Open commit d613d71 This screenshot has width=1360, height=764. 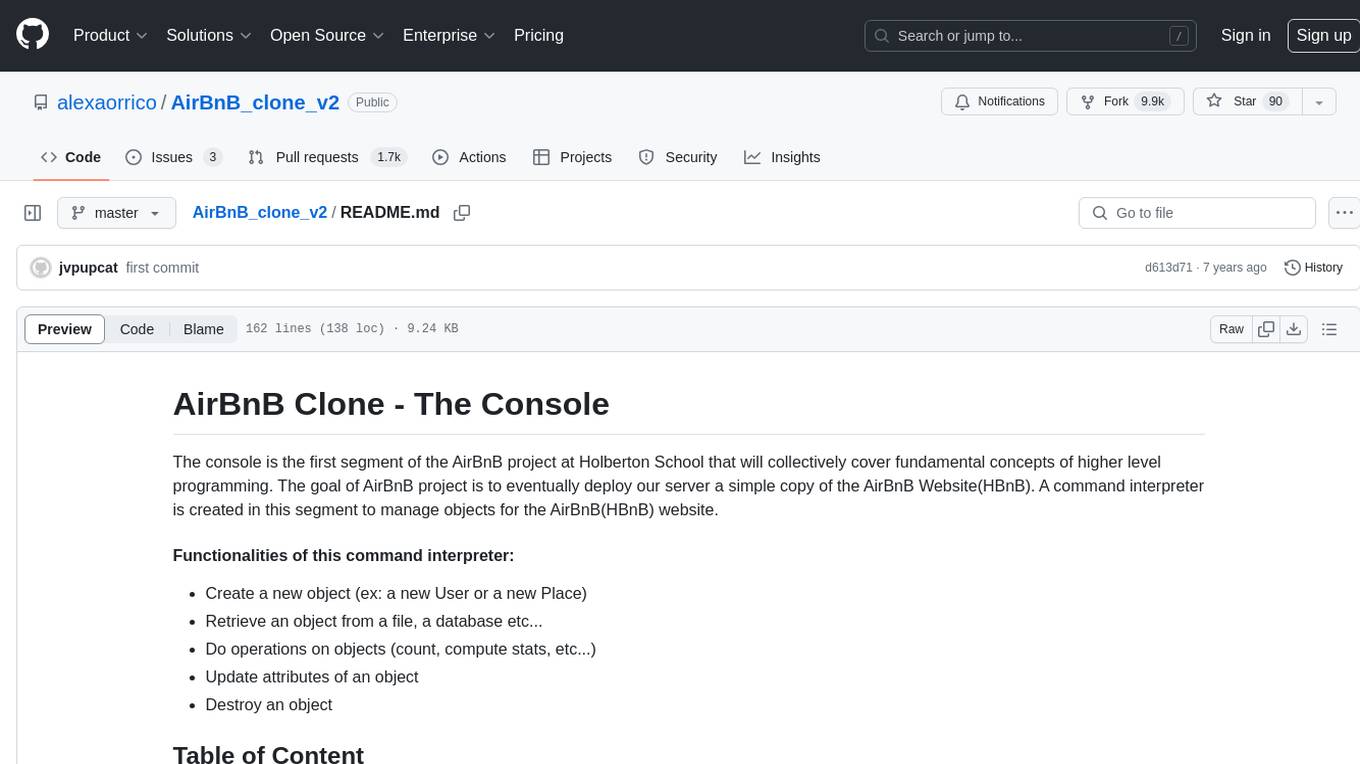click(1168, 268)
